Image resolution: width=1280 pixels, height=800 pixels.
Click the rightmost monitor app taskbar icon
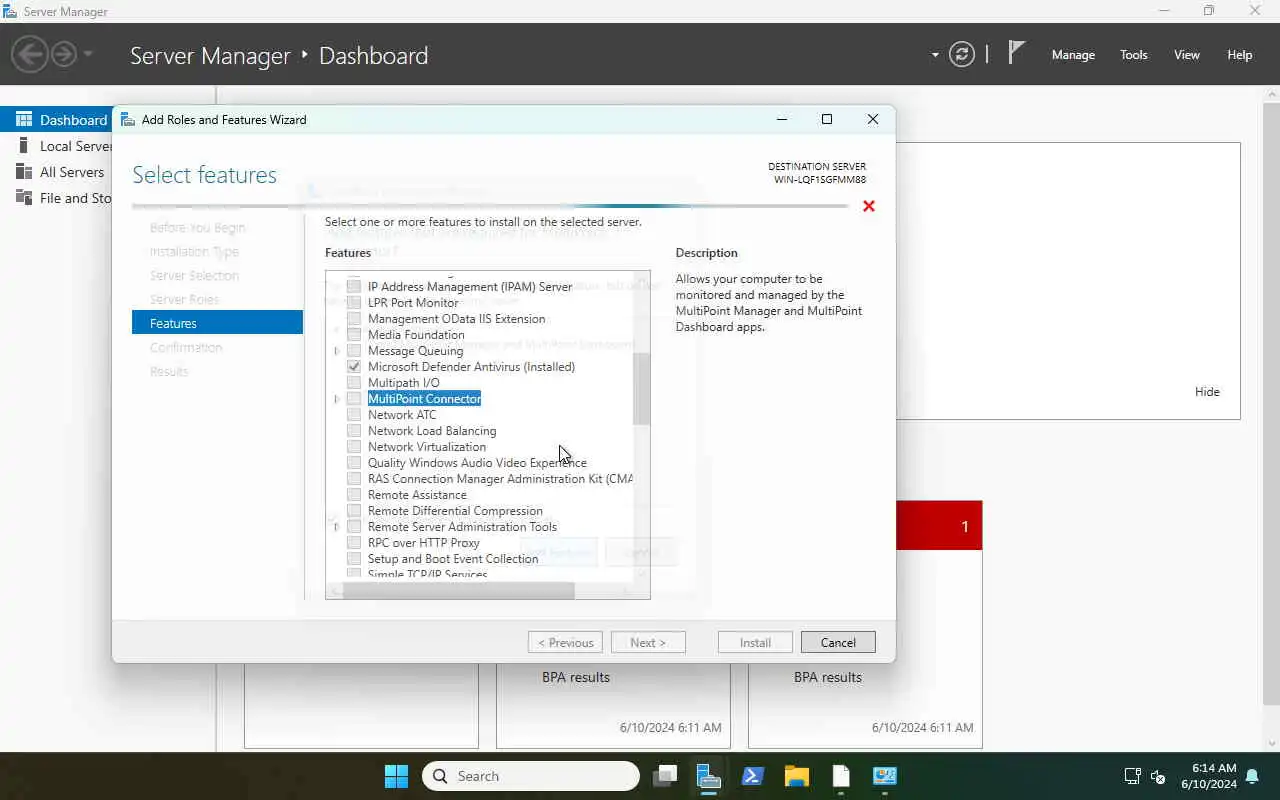[885, 776]
